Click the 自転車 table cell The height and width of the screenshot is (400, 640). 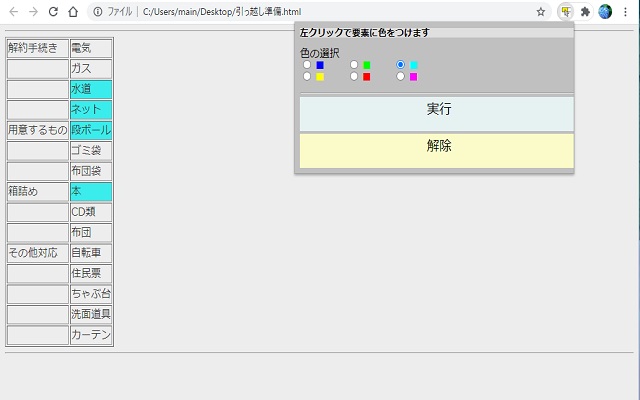point(91,253)
